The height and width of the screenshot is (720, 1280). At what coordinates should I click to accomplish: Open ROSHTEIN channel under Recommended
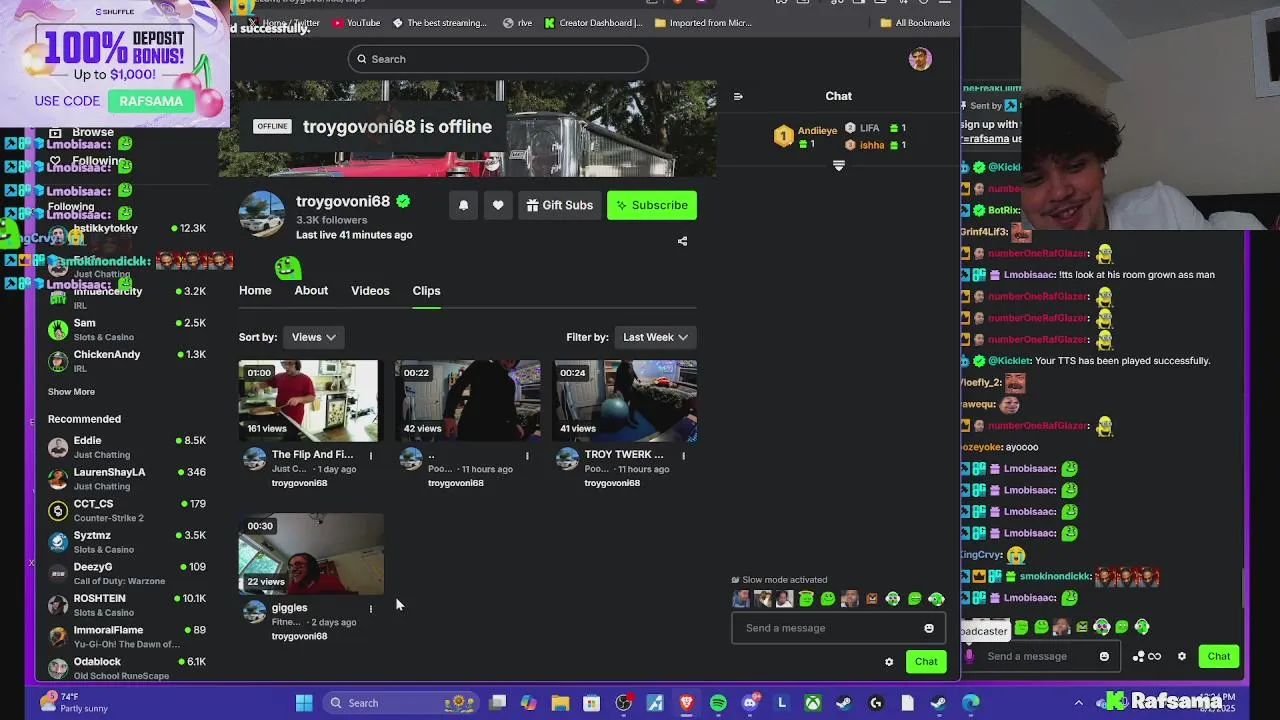coord(126,605)
